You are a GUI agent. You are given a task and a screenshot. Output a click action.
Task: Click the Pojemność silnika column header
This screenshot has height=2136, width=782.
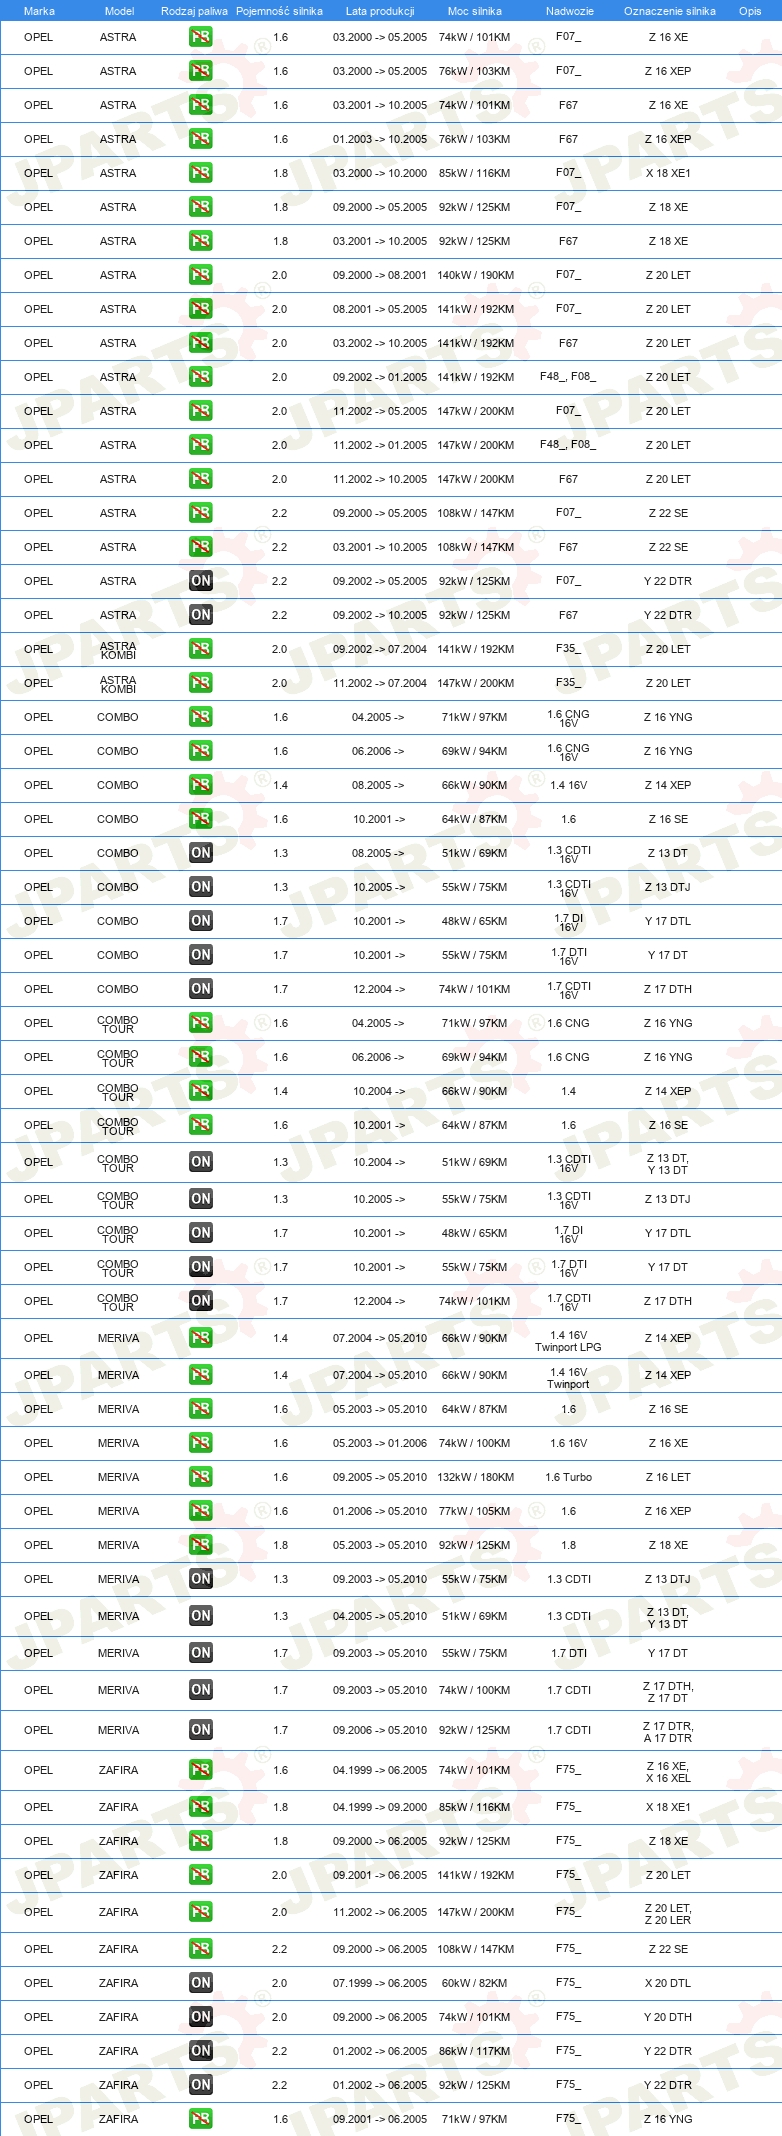279,11
